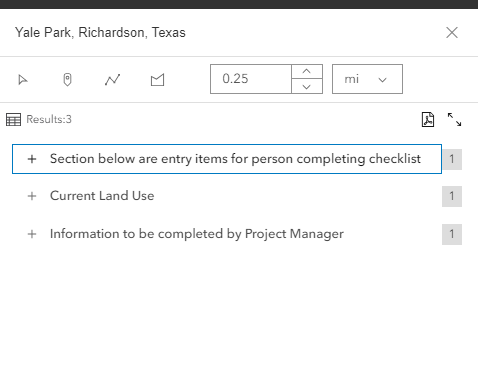Click the 'Yale Park, Richardson, Texas' title
This screenshot has height=365, width=478.
point(100,33)
